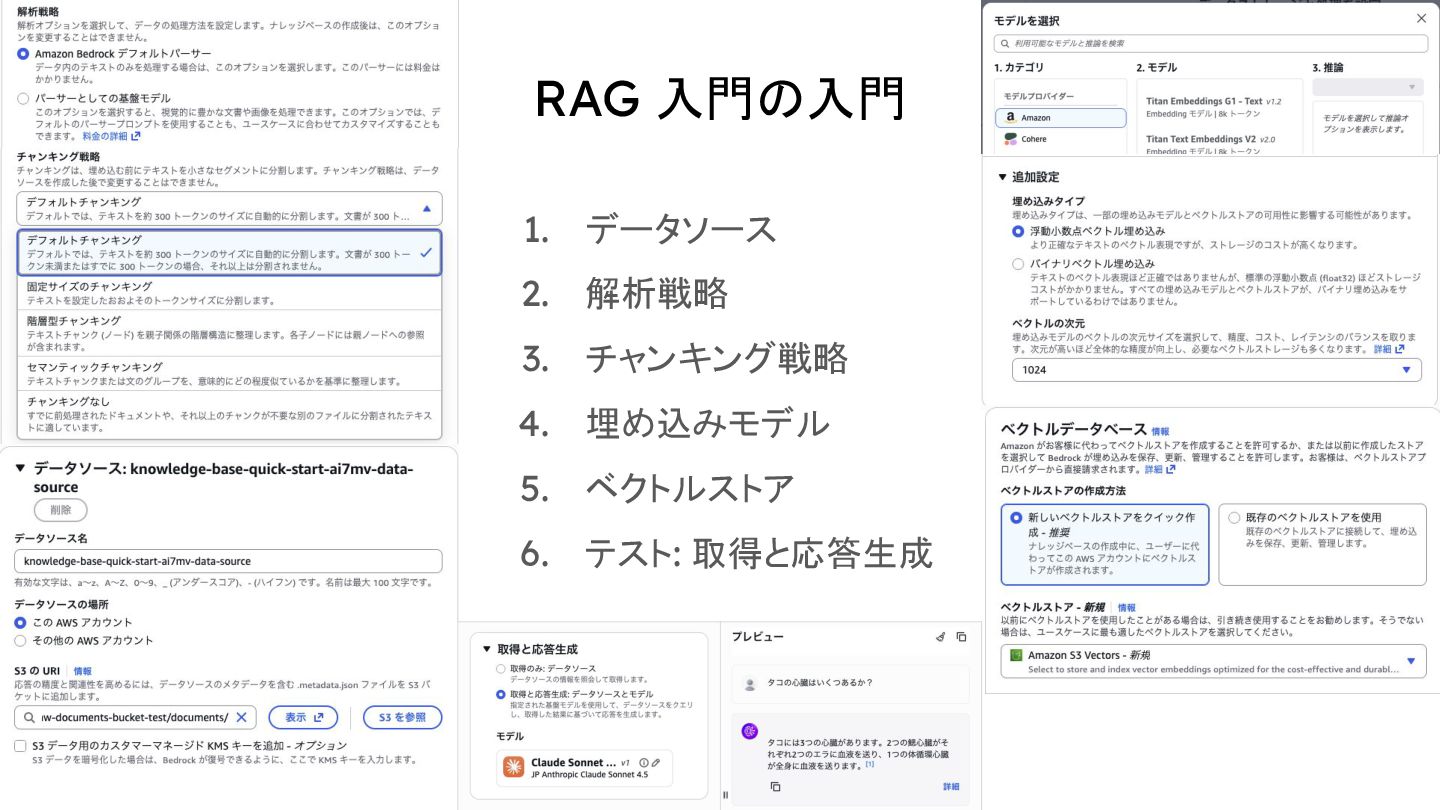
Task: Open the Amazon S3 Vectors vector store dropdown
Action: point(1213,661)
